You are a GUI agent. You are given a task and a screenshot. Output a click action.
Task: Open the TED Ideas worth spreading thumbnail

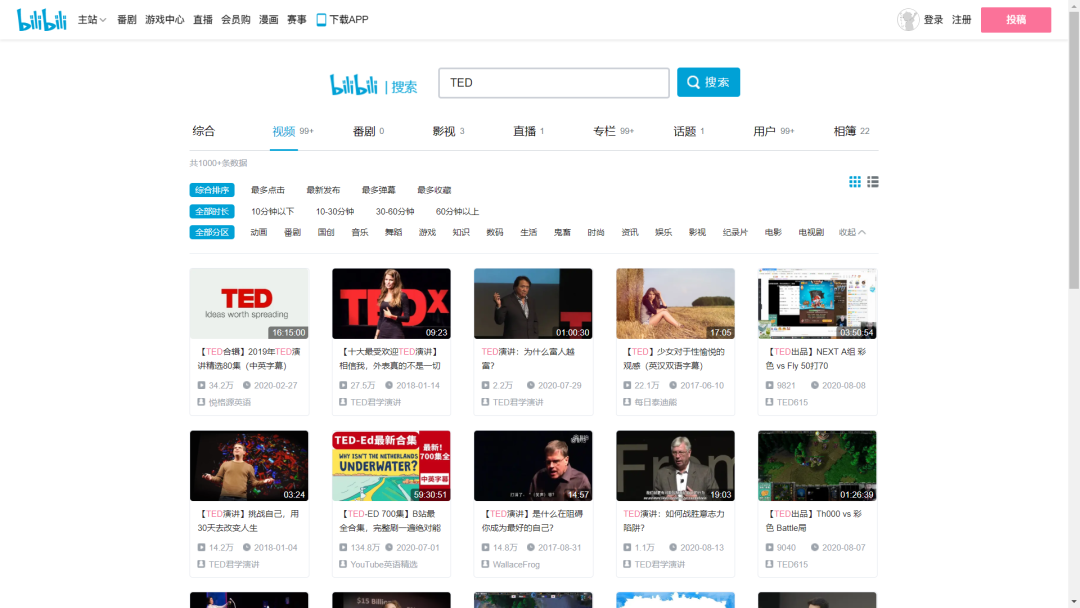249,304
